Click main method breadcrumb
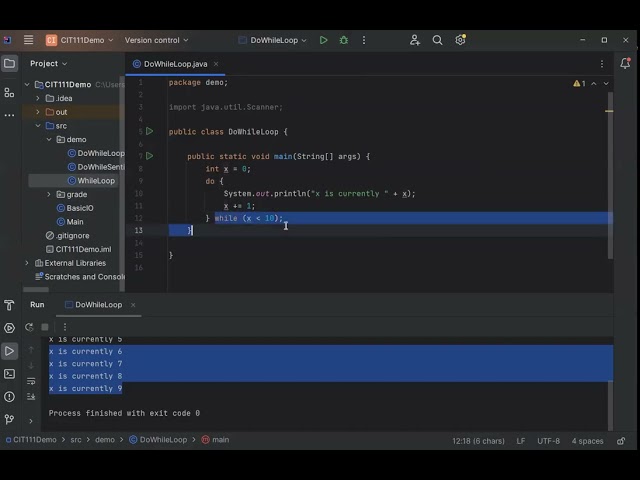Viewport: 640px width, 480px height. (x=216, y=440)
